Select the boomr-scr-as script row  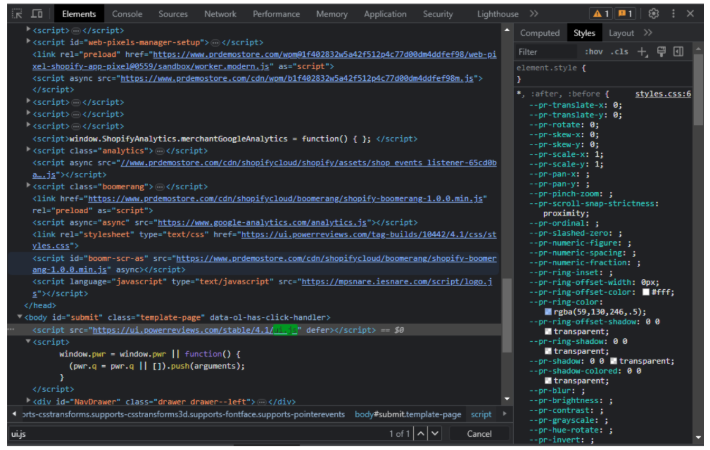click(x=254, y=264)
